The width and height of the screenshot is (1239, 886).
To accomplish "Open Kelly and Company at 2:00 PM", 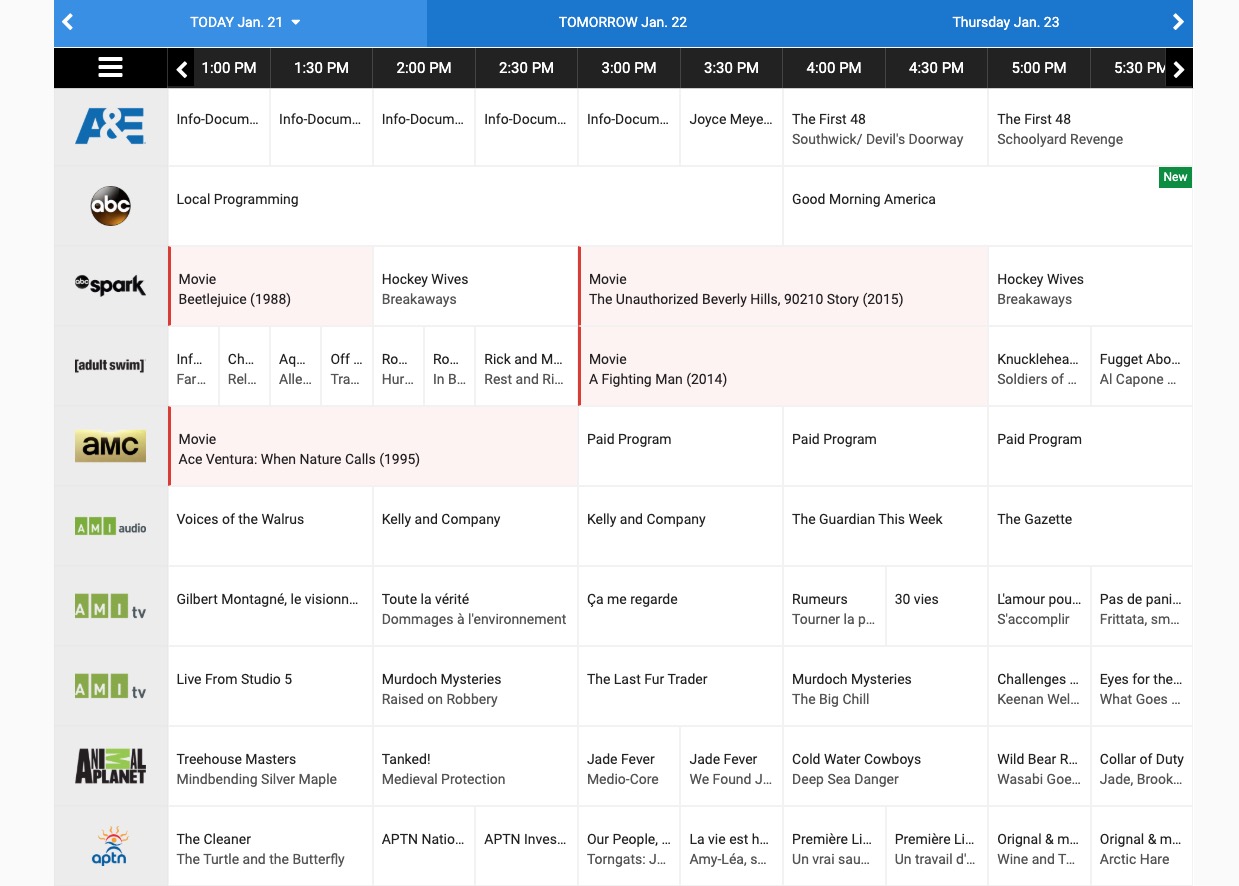I will click(475, 526).
